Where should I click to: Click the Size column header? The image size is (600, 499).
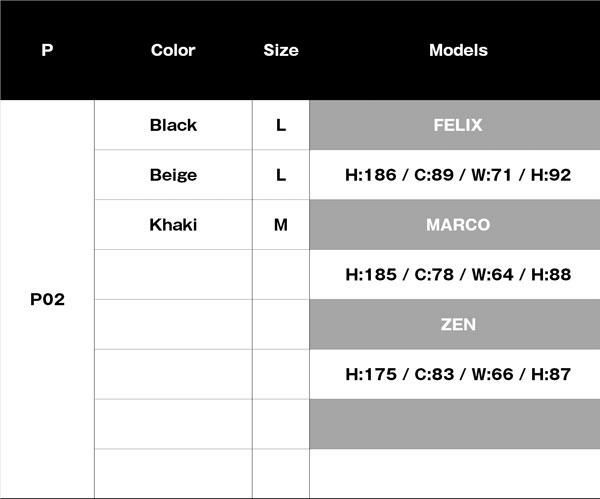click(x=281, y=50)
